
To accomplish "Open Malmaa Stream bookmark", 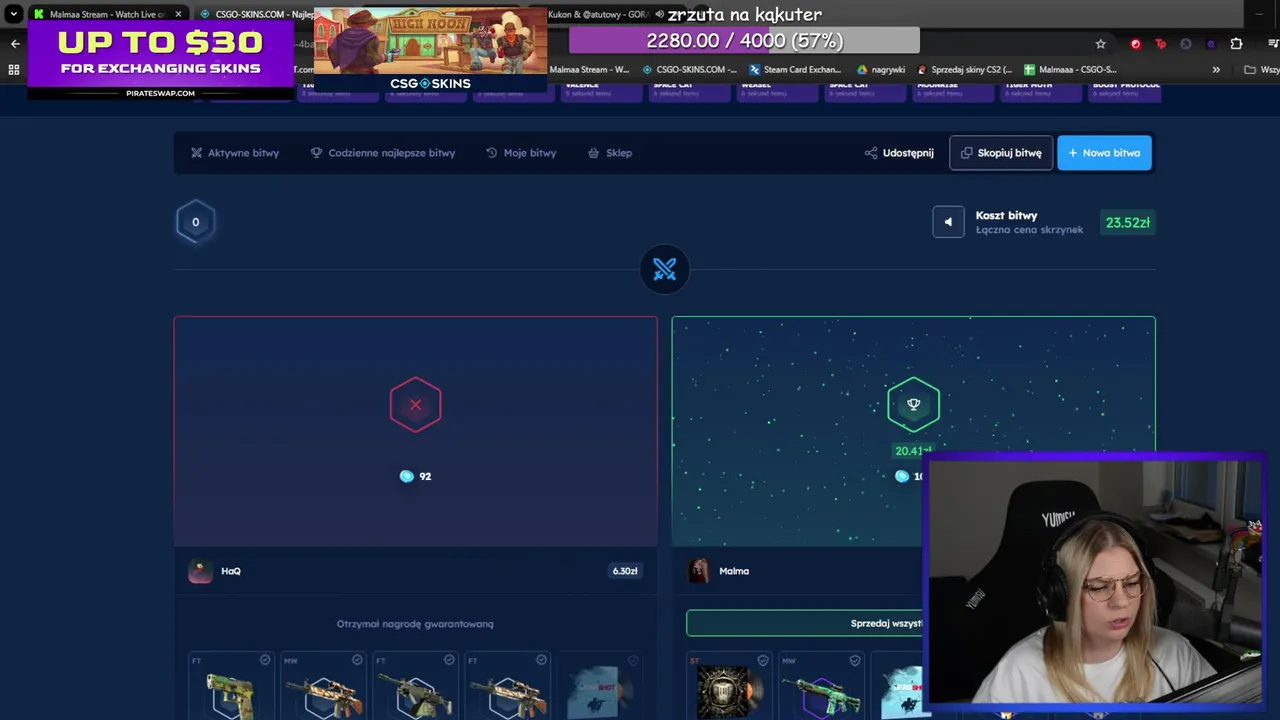I will click(589, 70).
